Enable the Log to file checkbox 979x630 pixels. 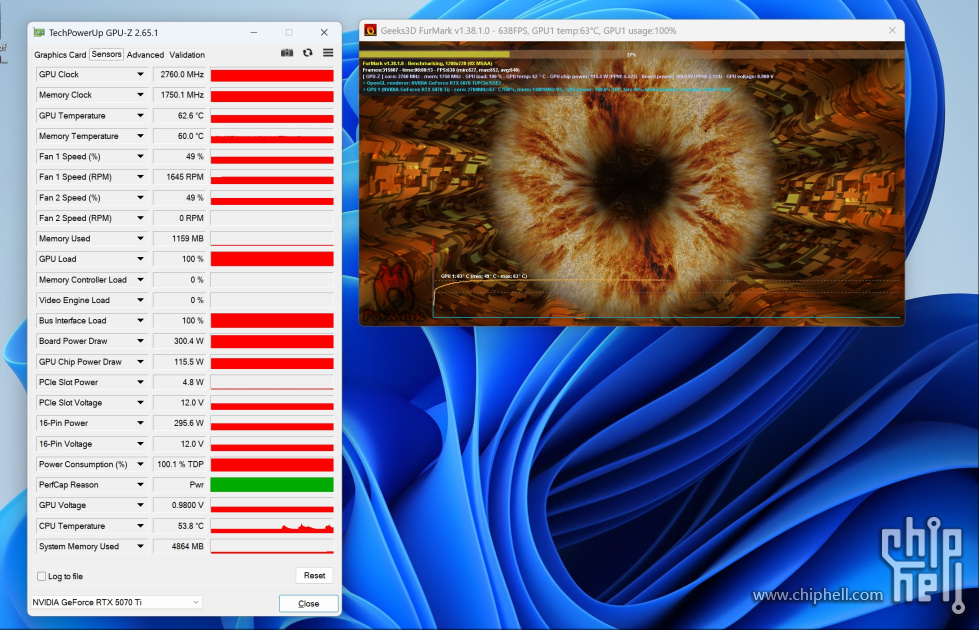click(42, 576)
